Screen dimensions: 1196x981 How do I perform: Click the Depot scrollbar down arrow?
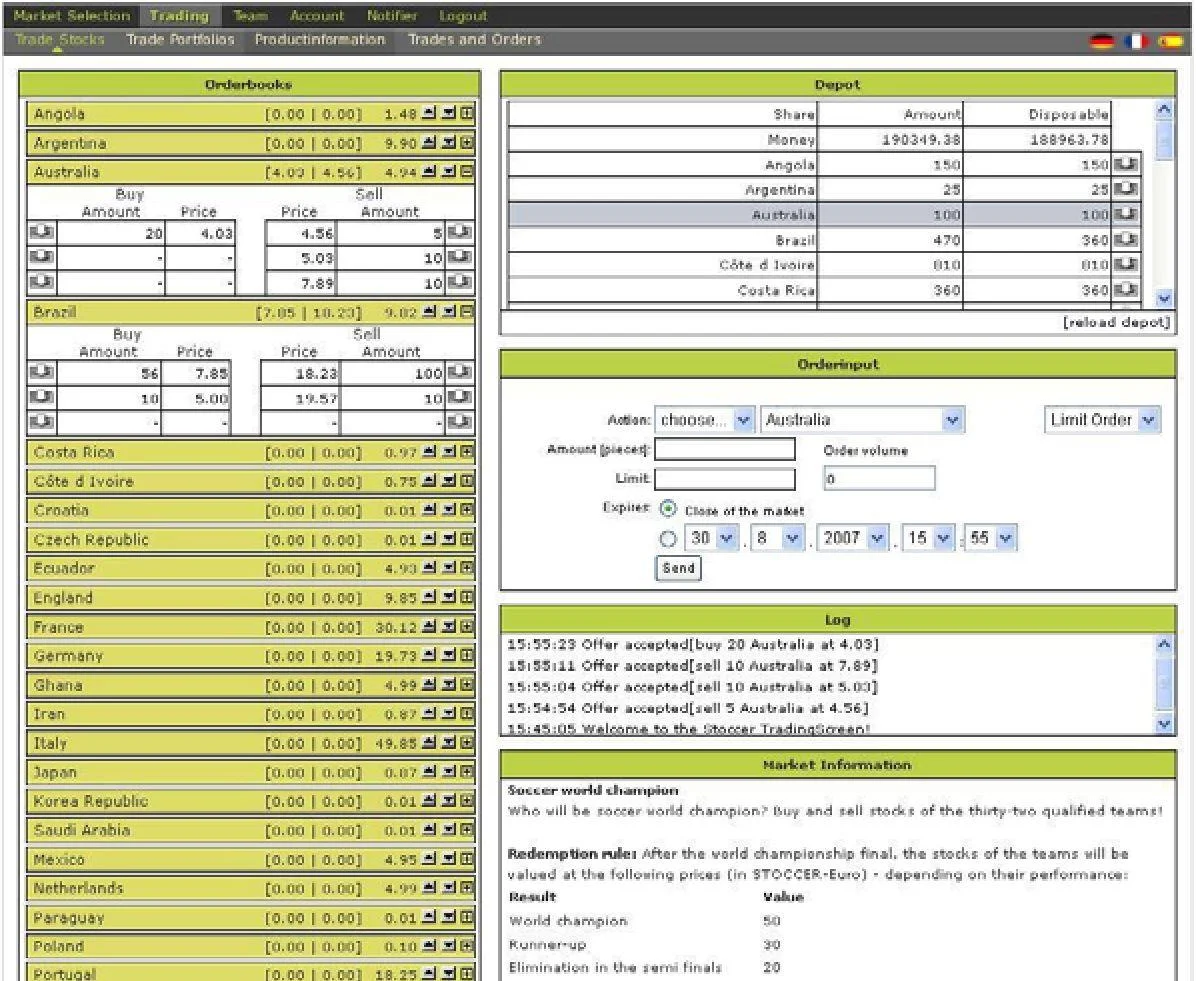click(1164, 299)
